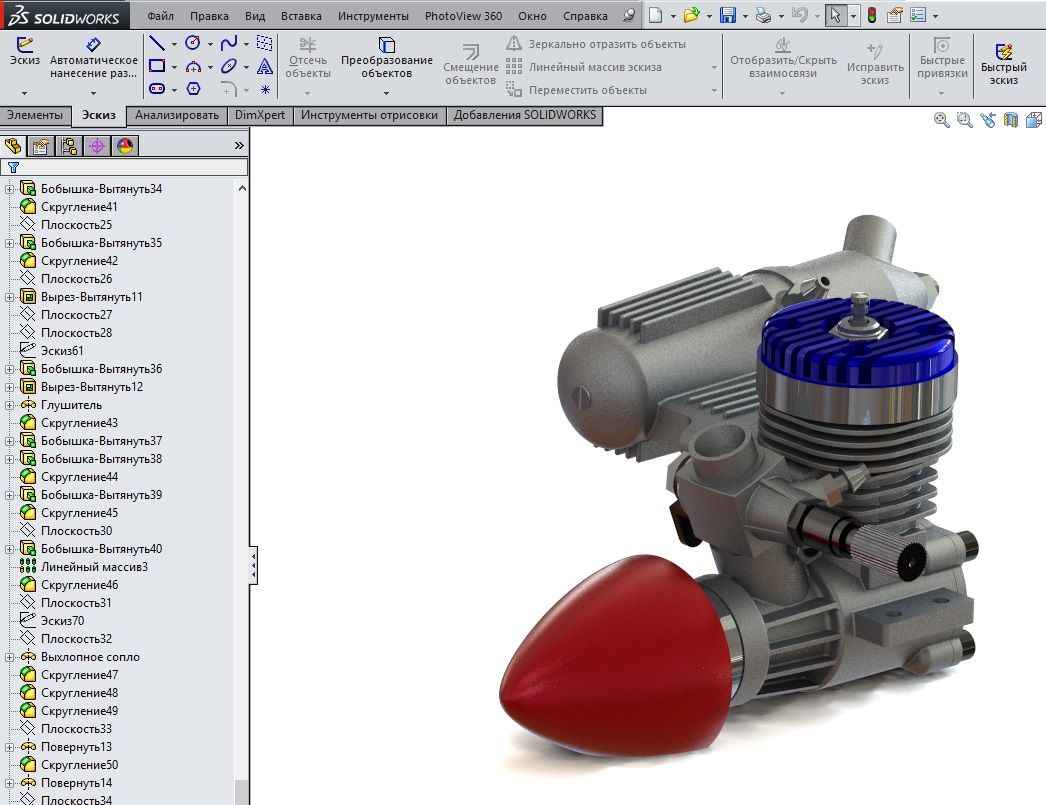1046x805 pixels.
Task: Open the Rectangle tool dropdown arrow
Action: [x=174, y=67]
